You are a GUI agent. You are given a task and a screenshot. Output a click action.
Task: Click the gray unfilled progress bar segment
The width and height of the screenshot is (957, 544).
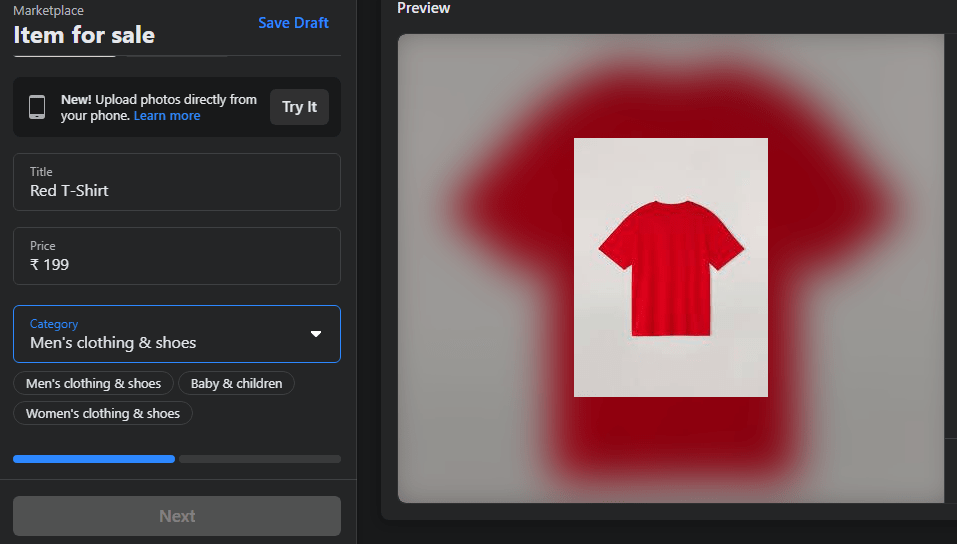260,459
